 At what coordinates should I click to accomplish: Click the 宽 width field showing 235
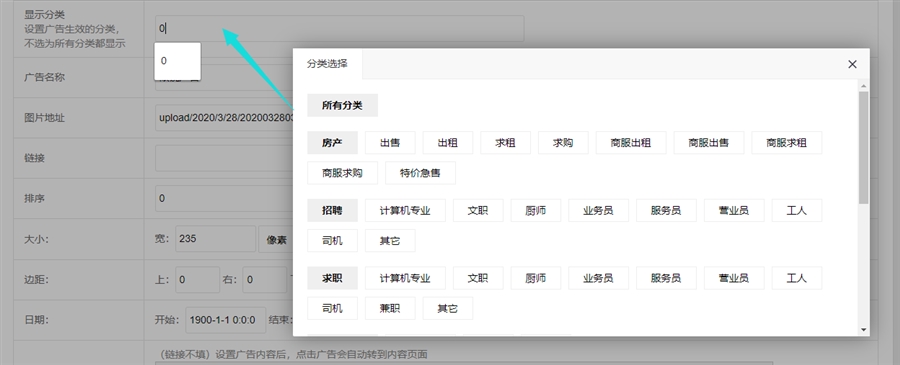point(215,239)
